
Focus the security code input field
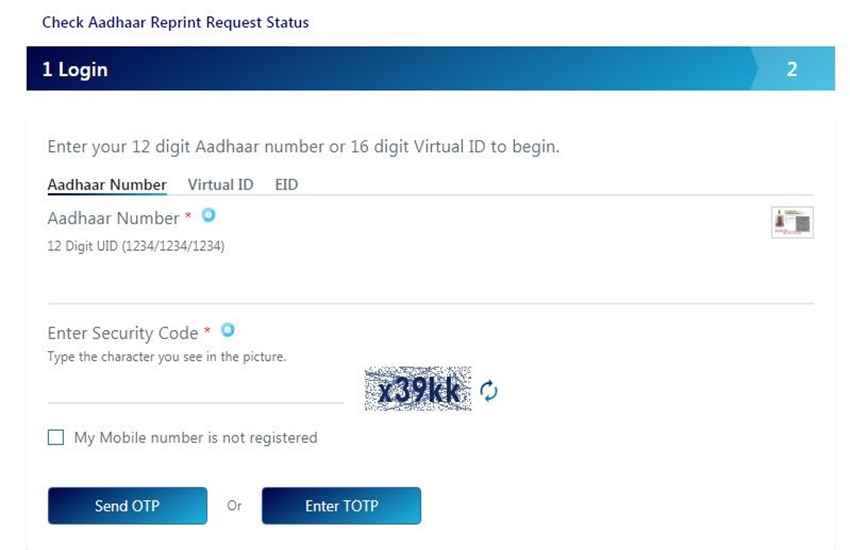pyautogui.click(x=195, y=388)
